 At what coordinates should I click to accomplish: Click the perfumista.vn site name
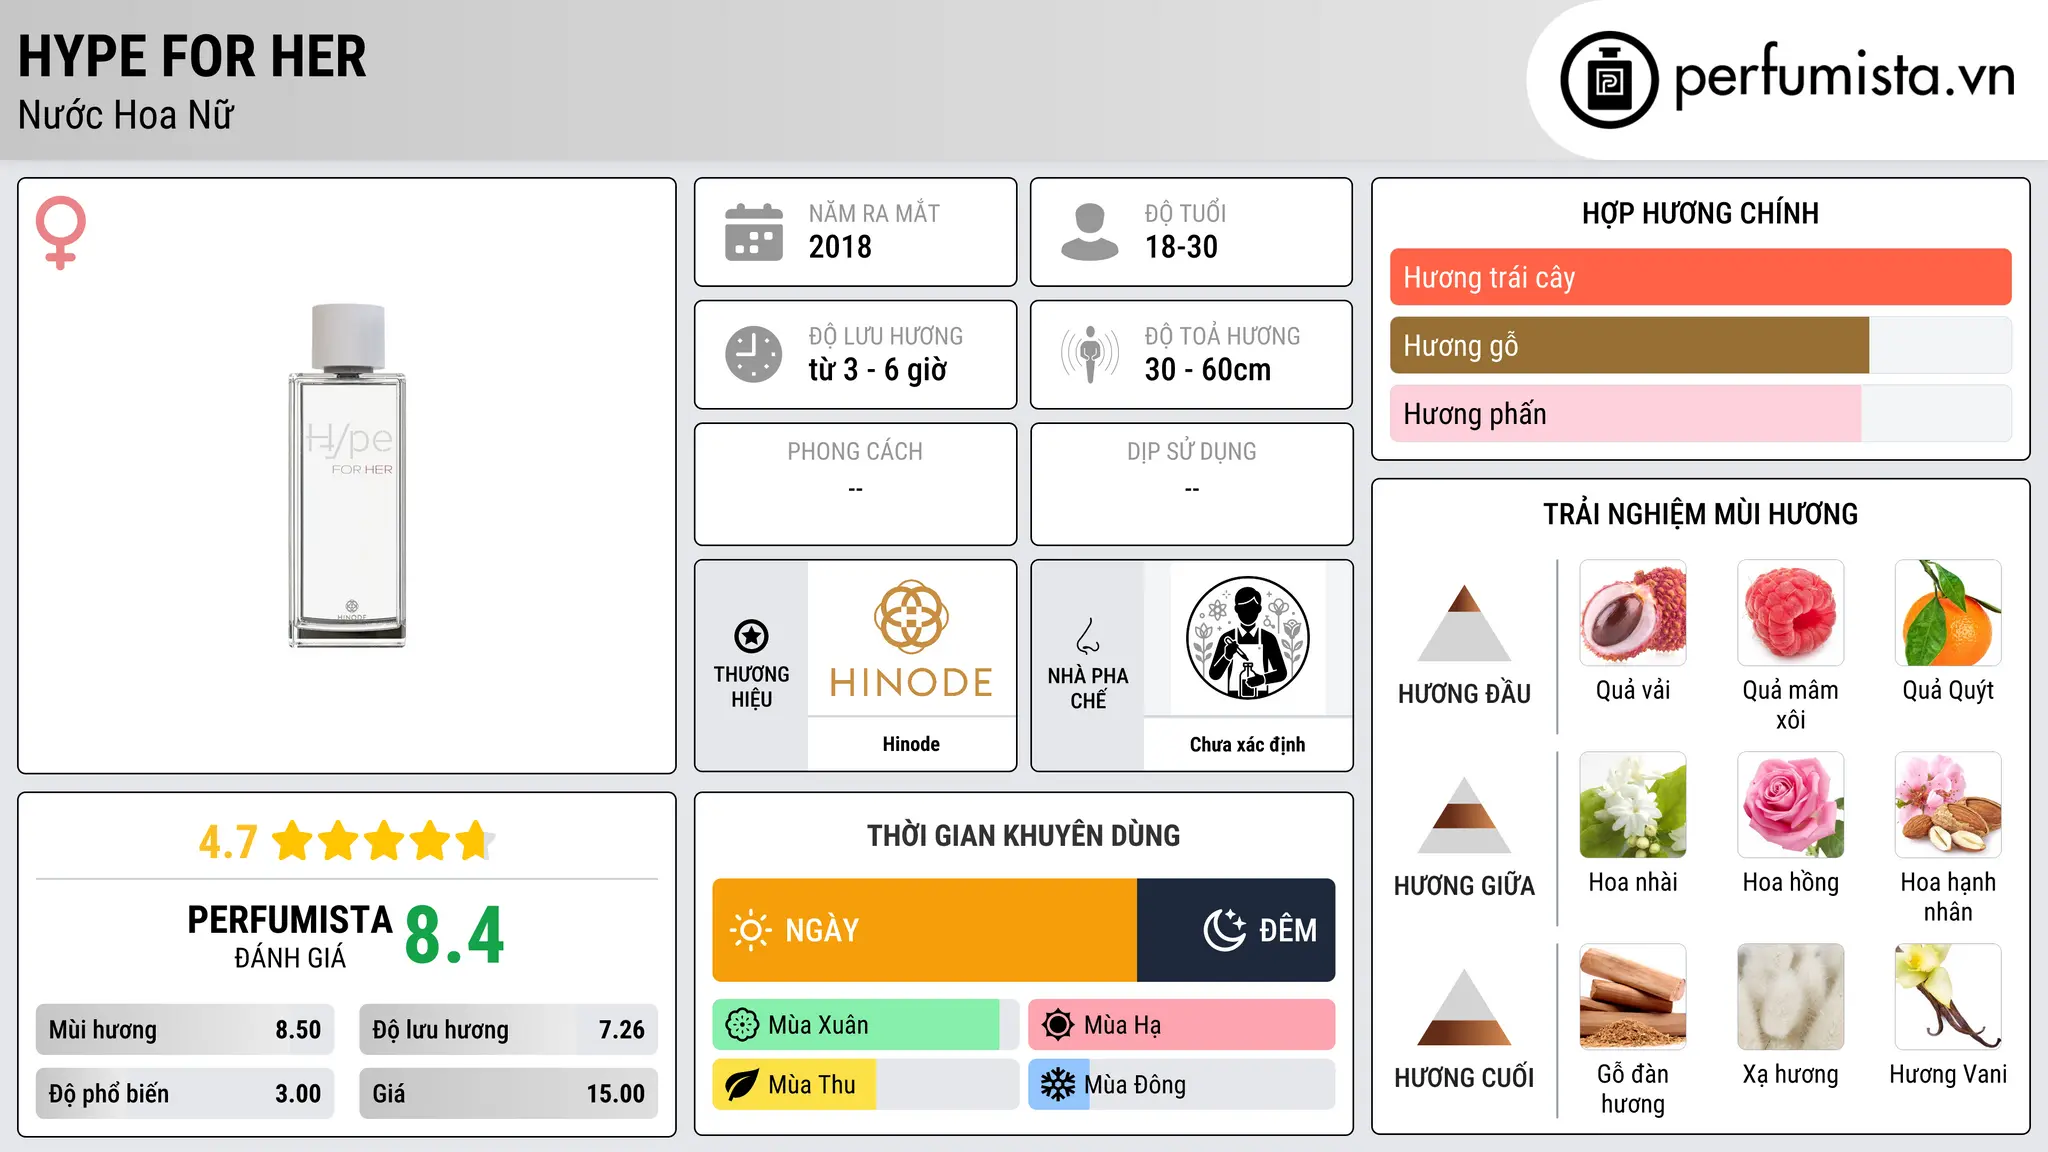click(x=1845, y=76)
